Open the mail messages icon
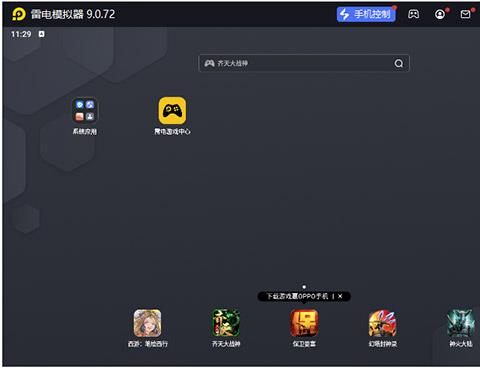The image size is (480, 369). point(465,14)
